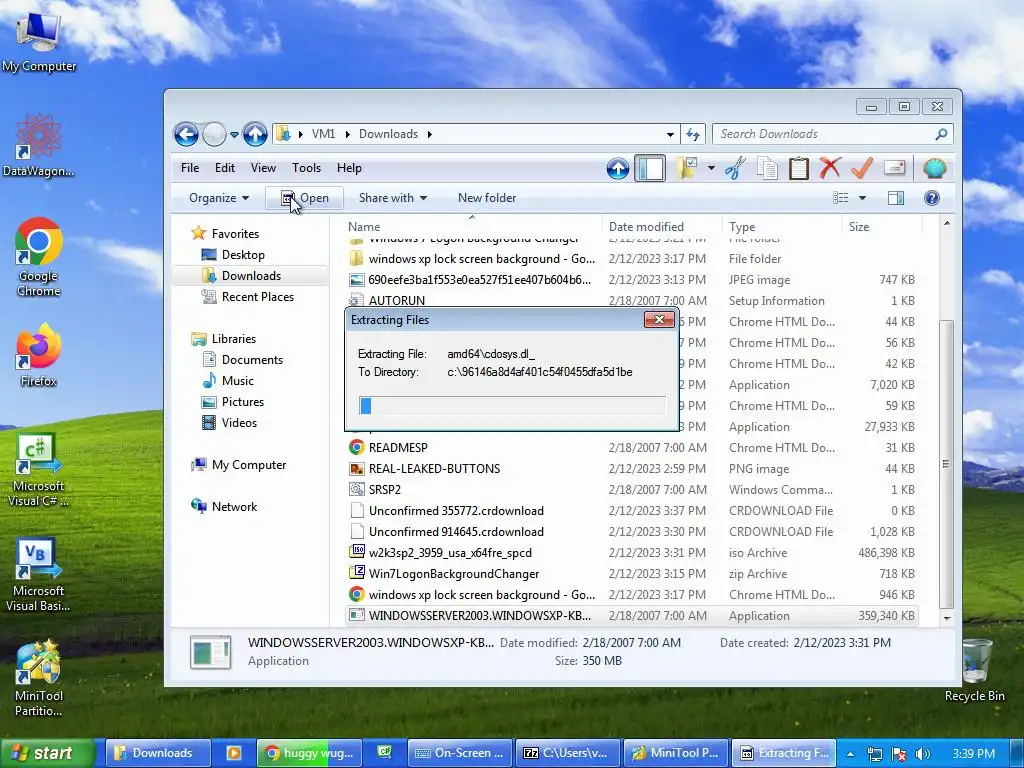Open the View menu

263,168
